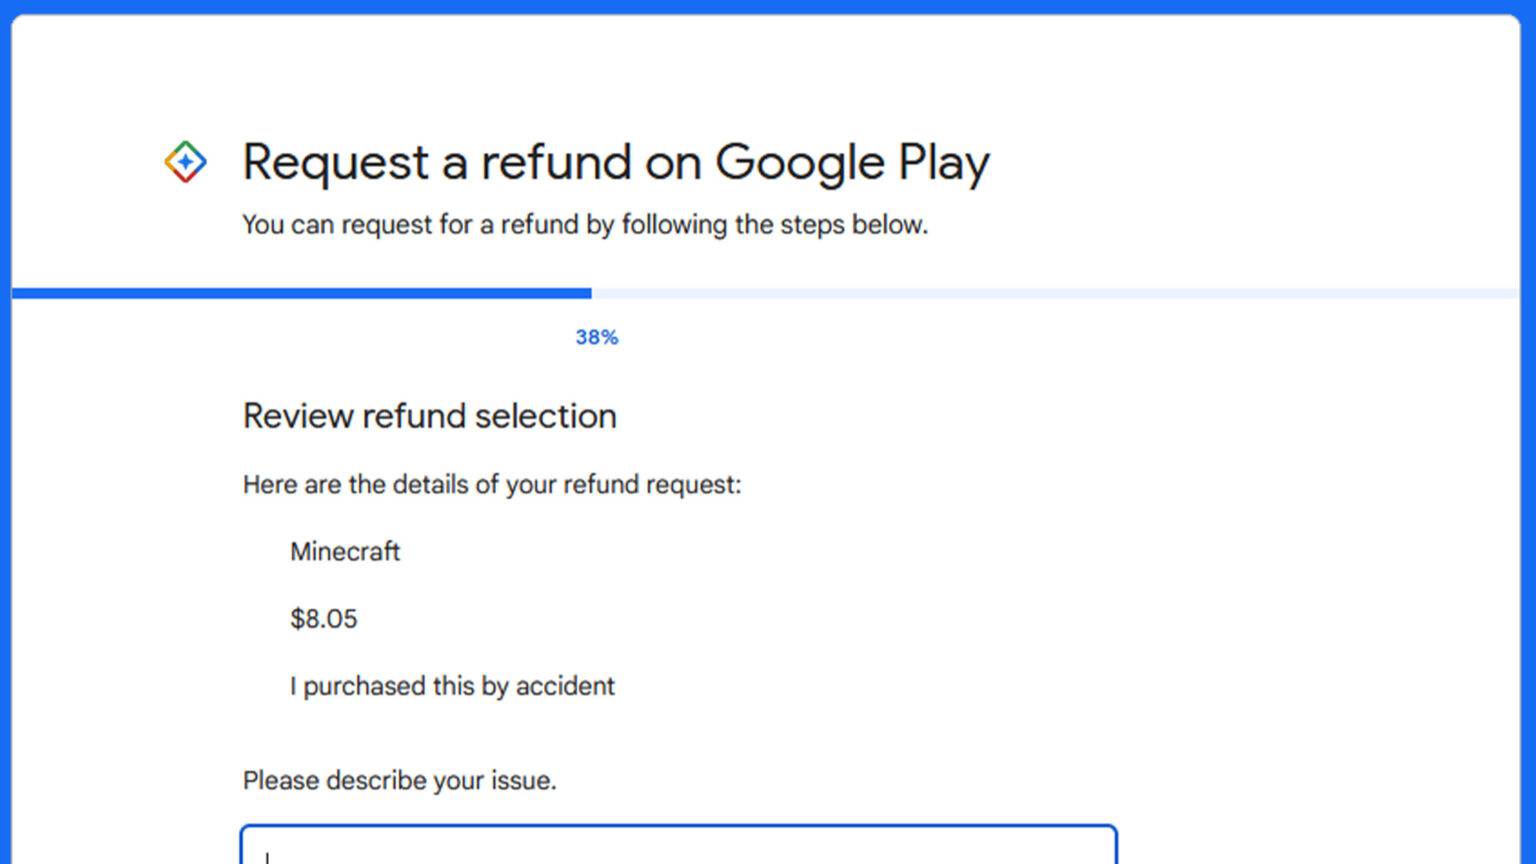Select the "Request a refund on Google Play" title
This screenshot has height=864, width=1536.
[x=615, y=162]
